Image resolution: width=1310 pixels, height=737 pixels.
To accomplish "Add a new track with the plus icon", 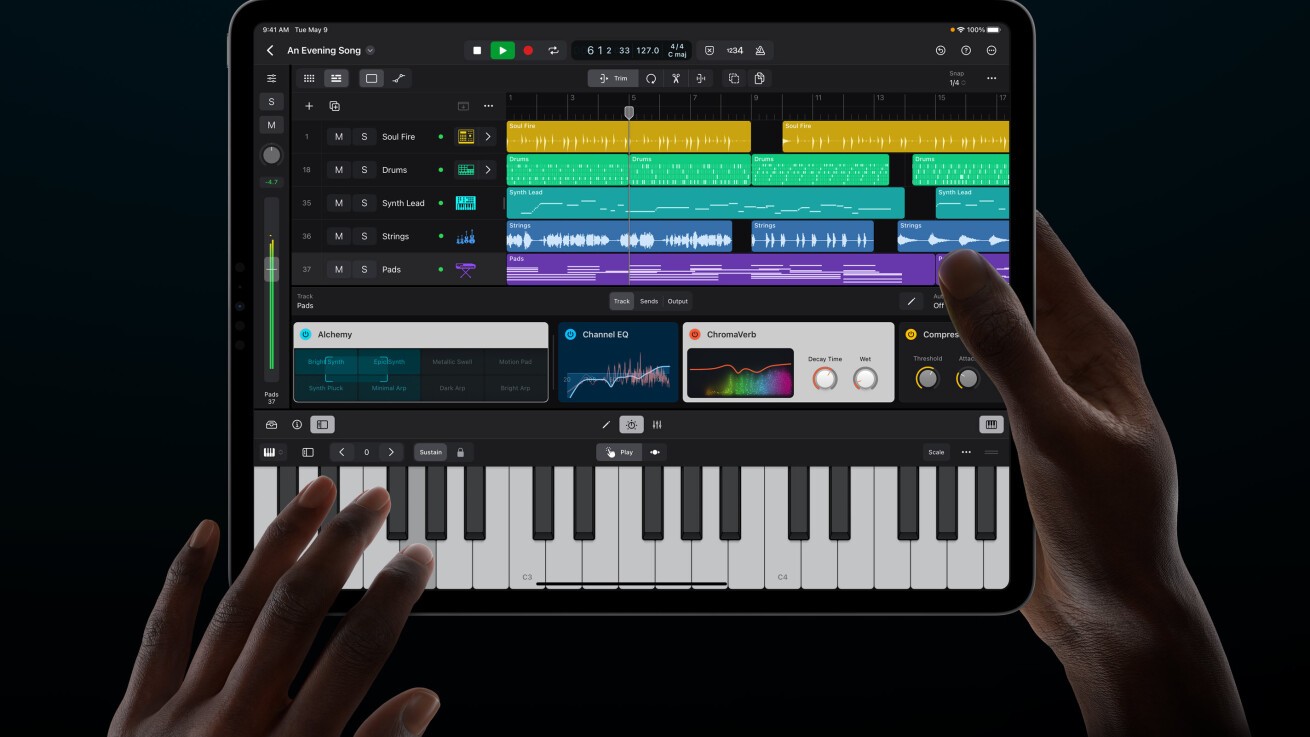I will 309,105.
